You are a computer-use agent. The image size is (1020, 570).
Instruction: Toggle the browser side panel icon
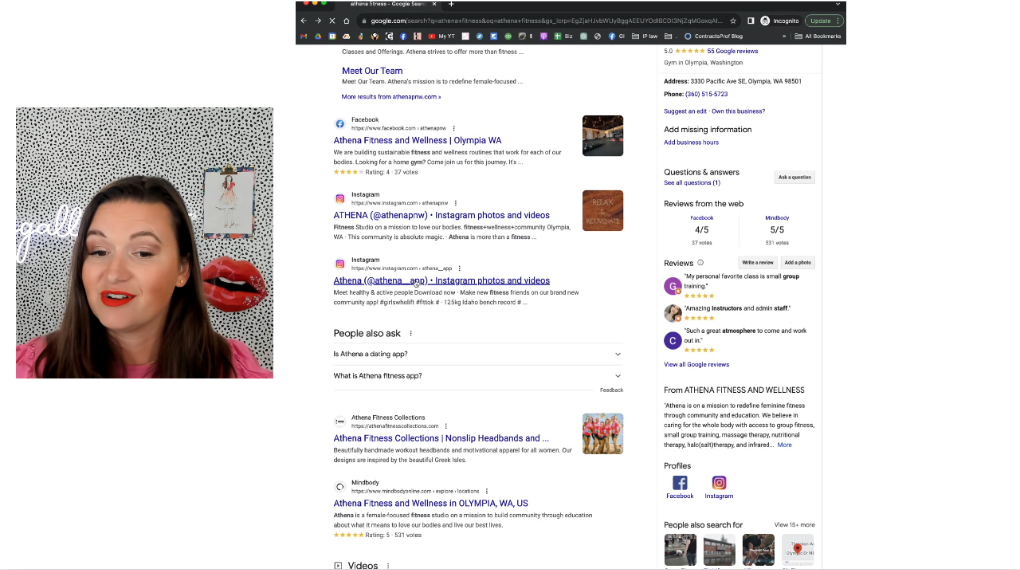coord(750,20)
